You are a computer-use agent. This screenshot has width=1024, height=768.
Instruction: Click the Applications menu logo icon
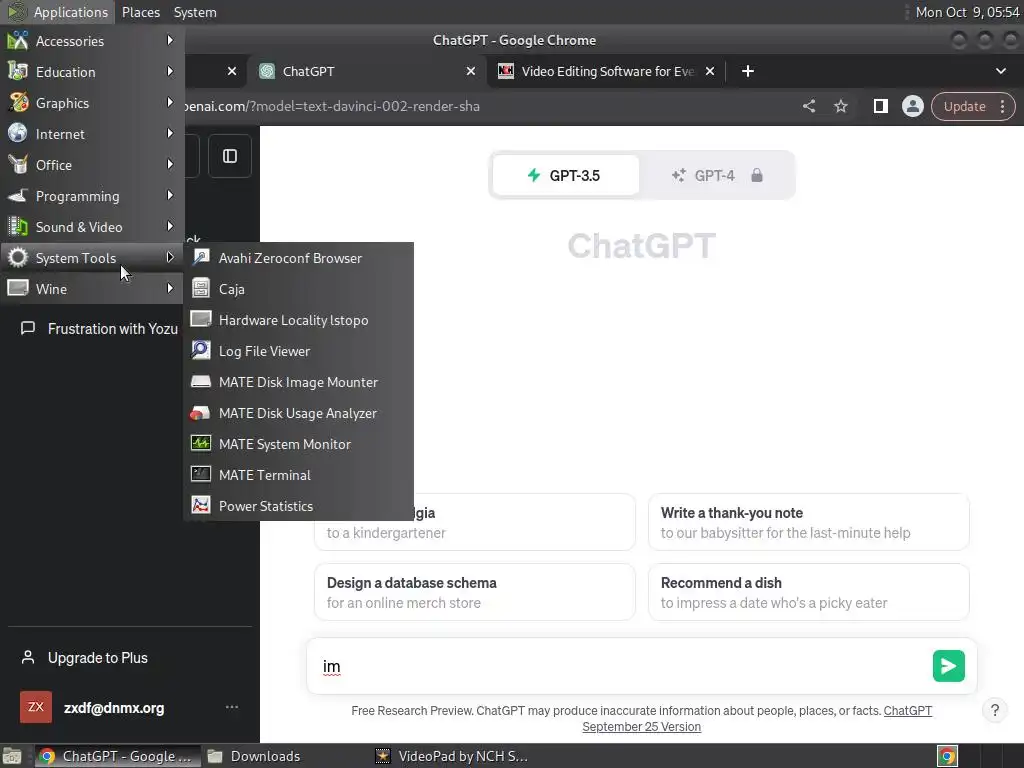tap(17, 12)
